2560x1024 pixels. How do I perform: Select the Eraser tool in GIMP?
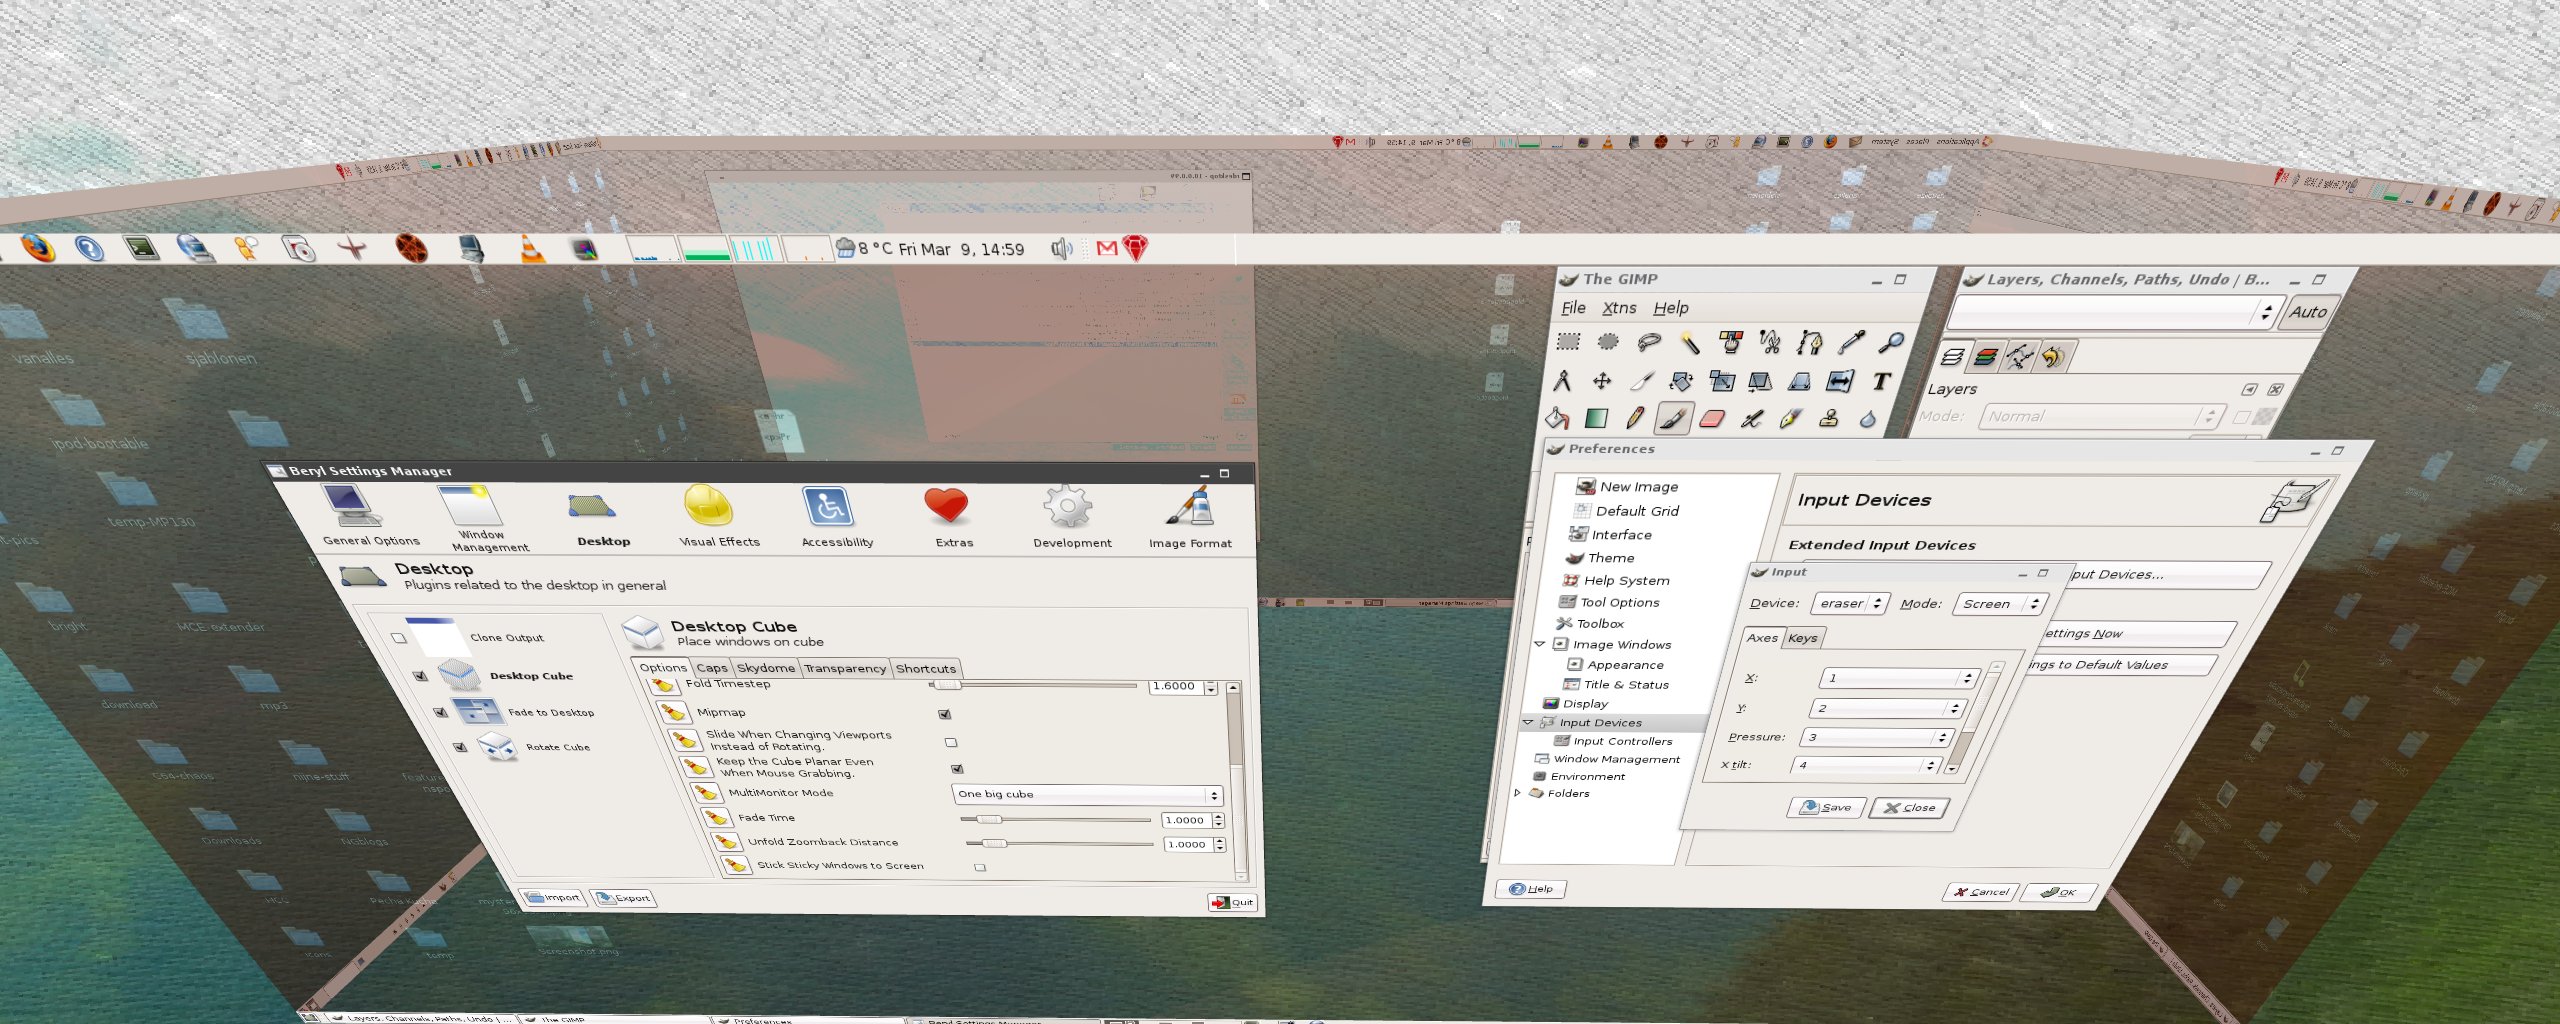click(x=1713, y=418)
